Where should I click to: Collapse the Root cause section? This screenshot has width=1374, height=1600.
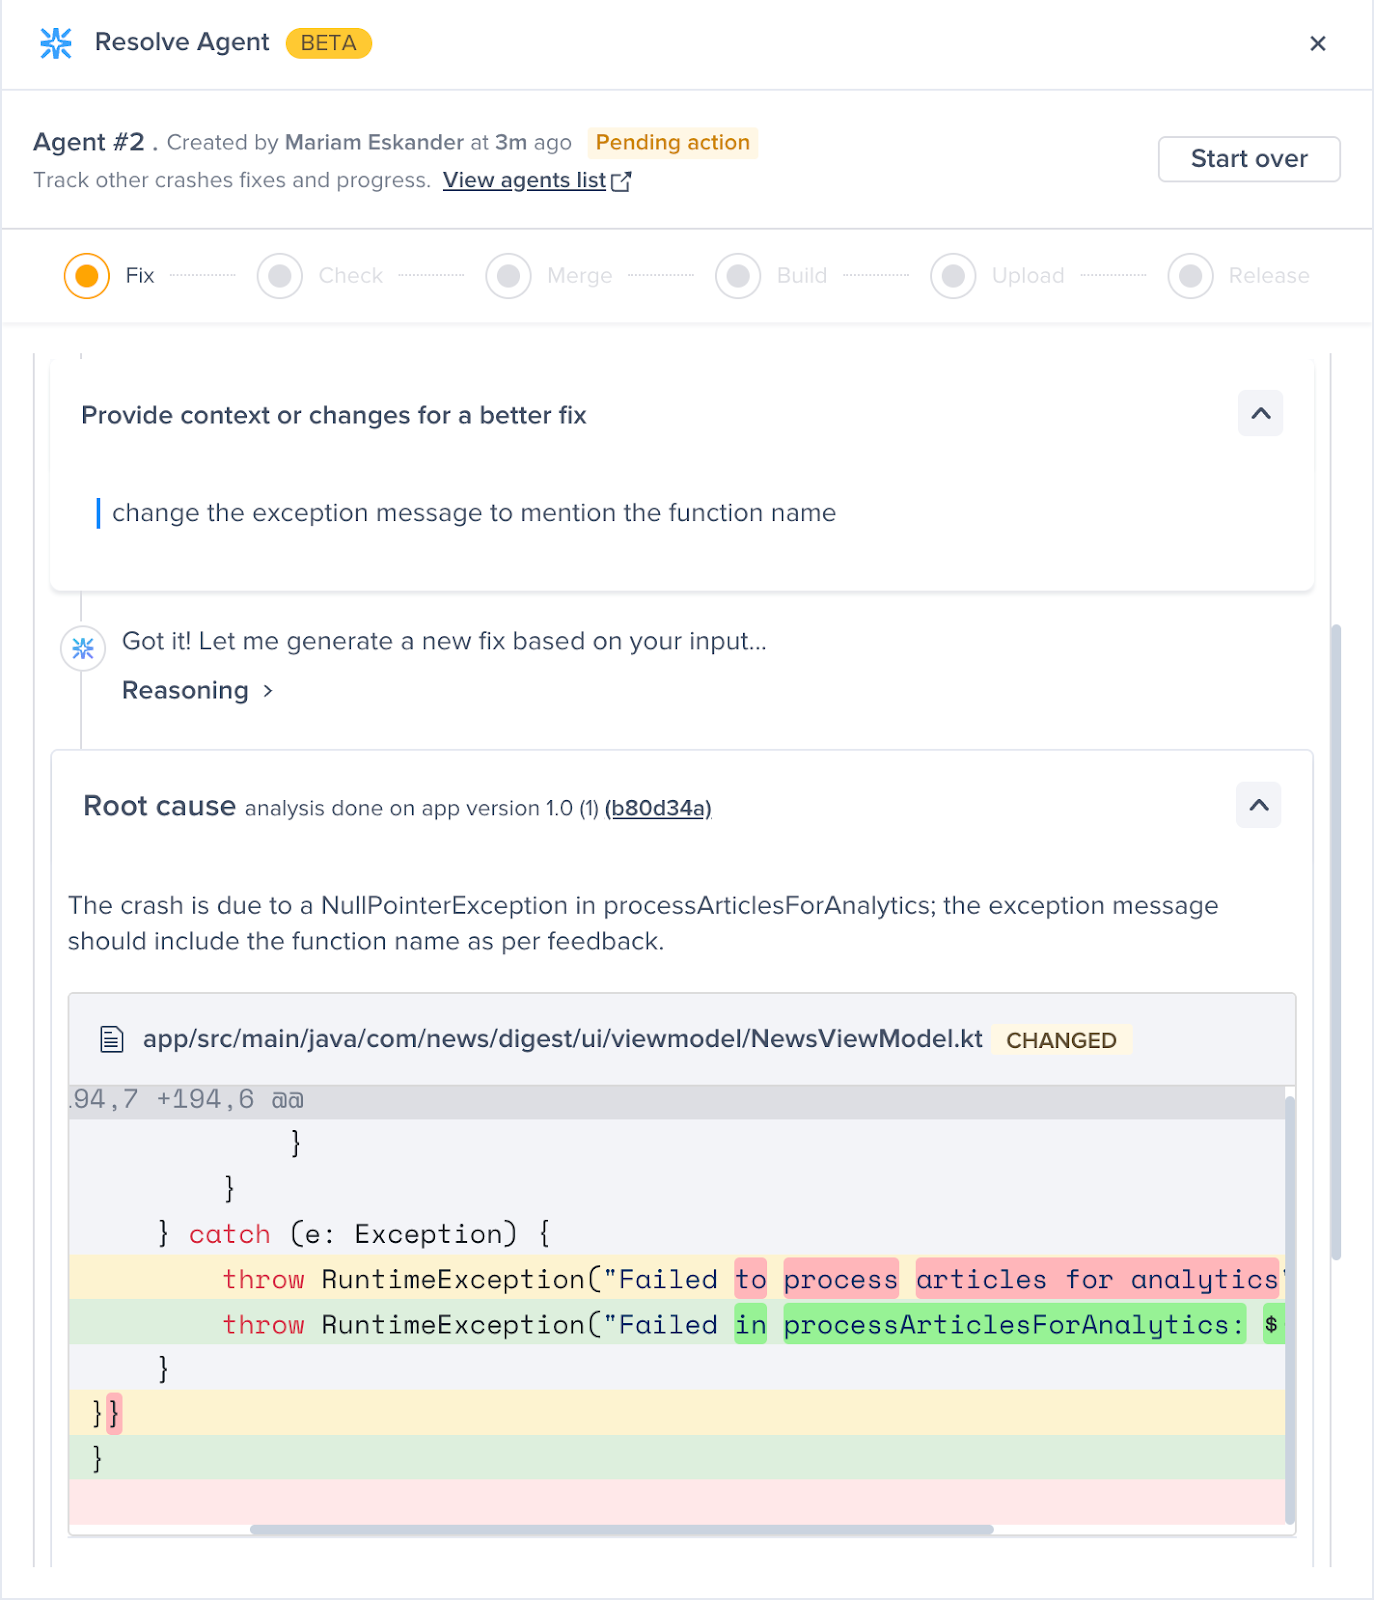tap(1258, 806)
